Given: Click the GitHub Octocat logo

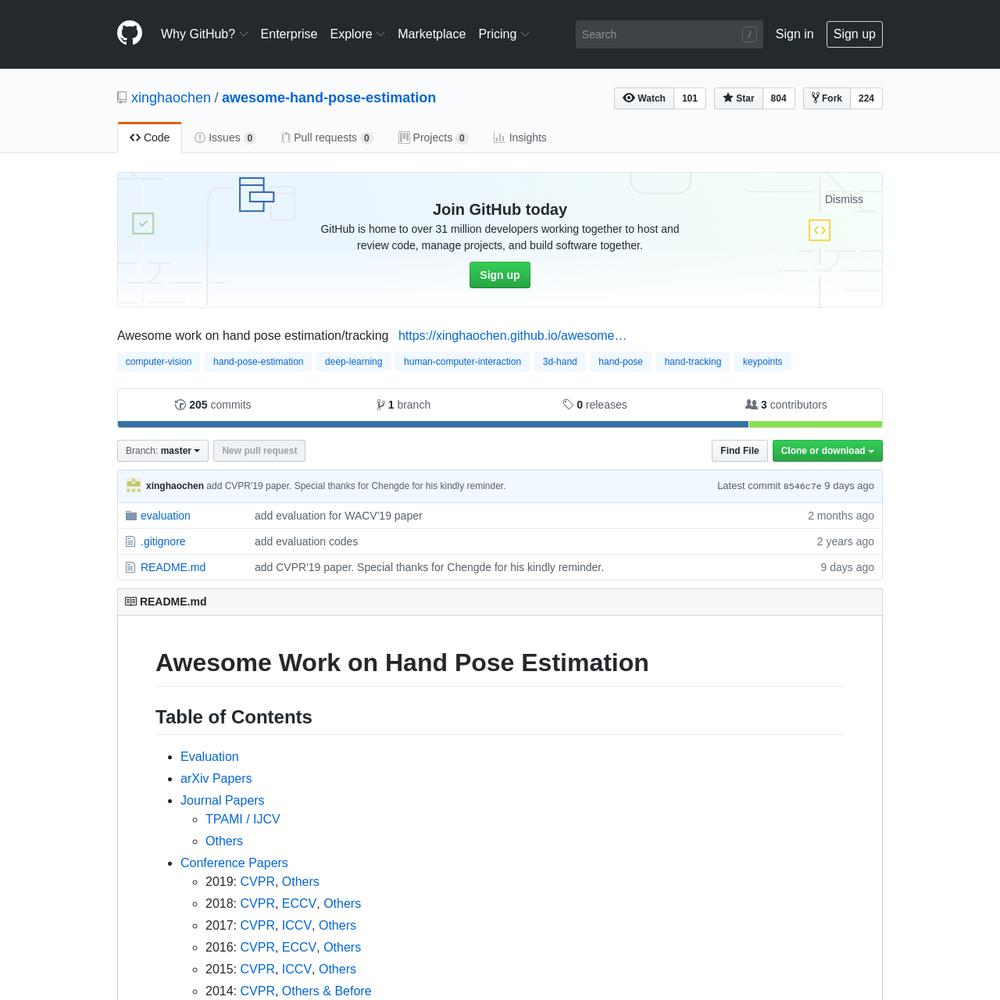Looking at the screenshot, I should coord(129,33).
